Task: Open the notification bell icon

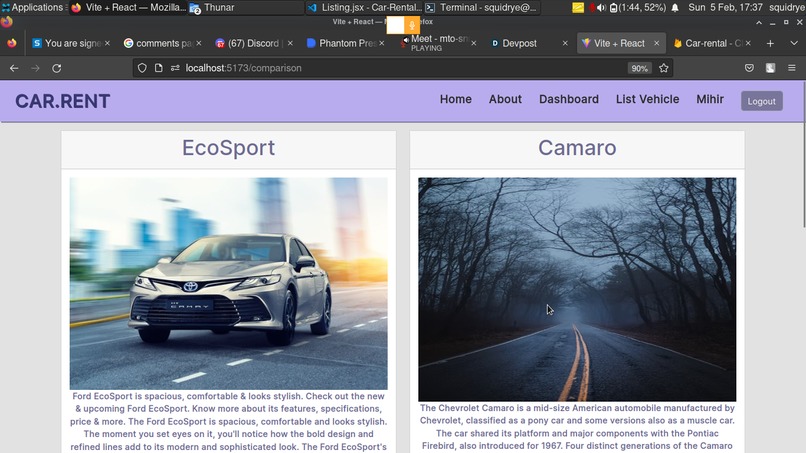Action: (x=675, y=8)
